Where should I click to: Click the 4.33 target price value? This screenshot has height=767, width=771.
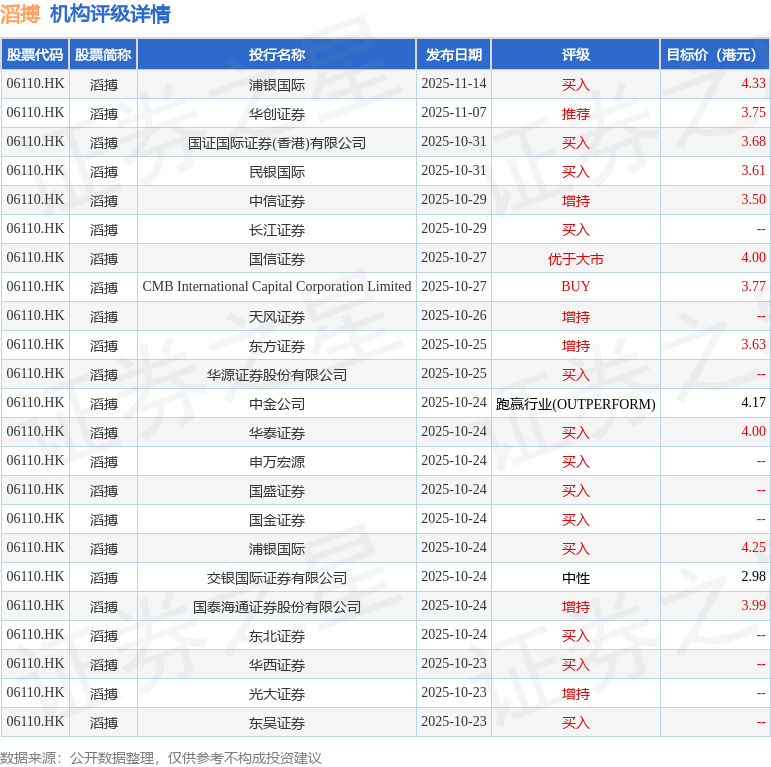(753, 84)
